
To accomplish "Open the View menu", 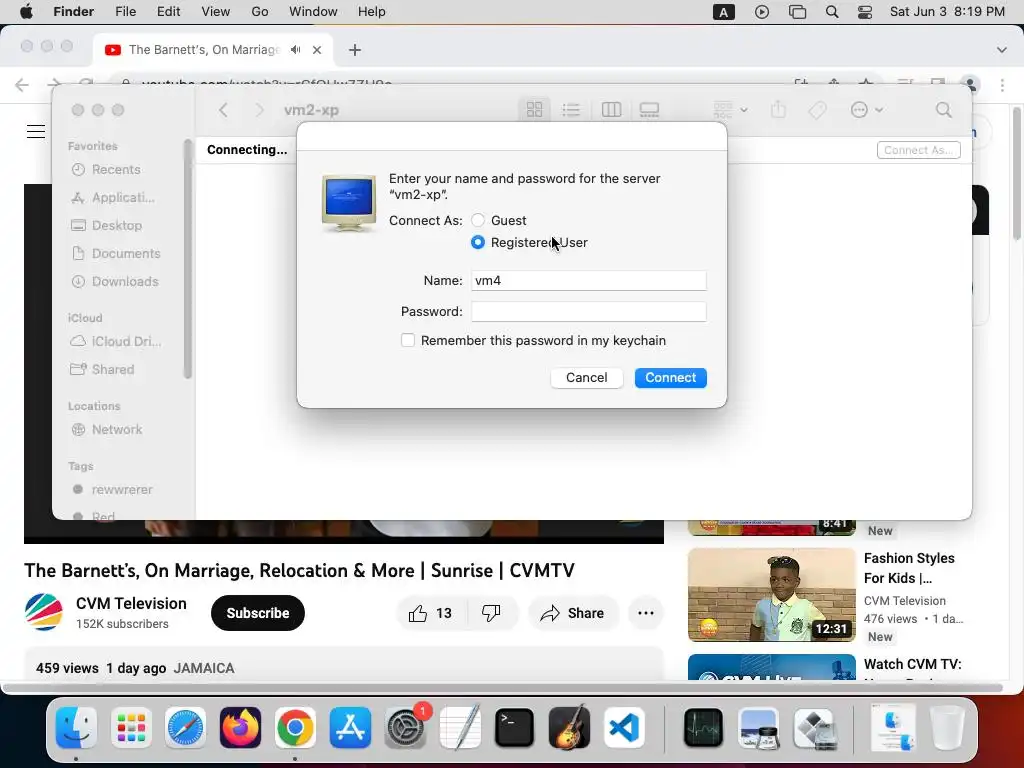I will (216, 12).
